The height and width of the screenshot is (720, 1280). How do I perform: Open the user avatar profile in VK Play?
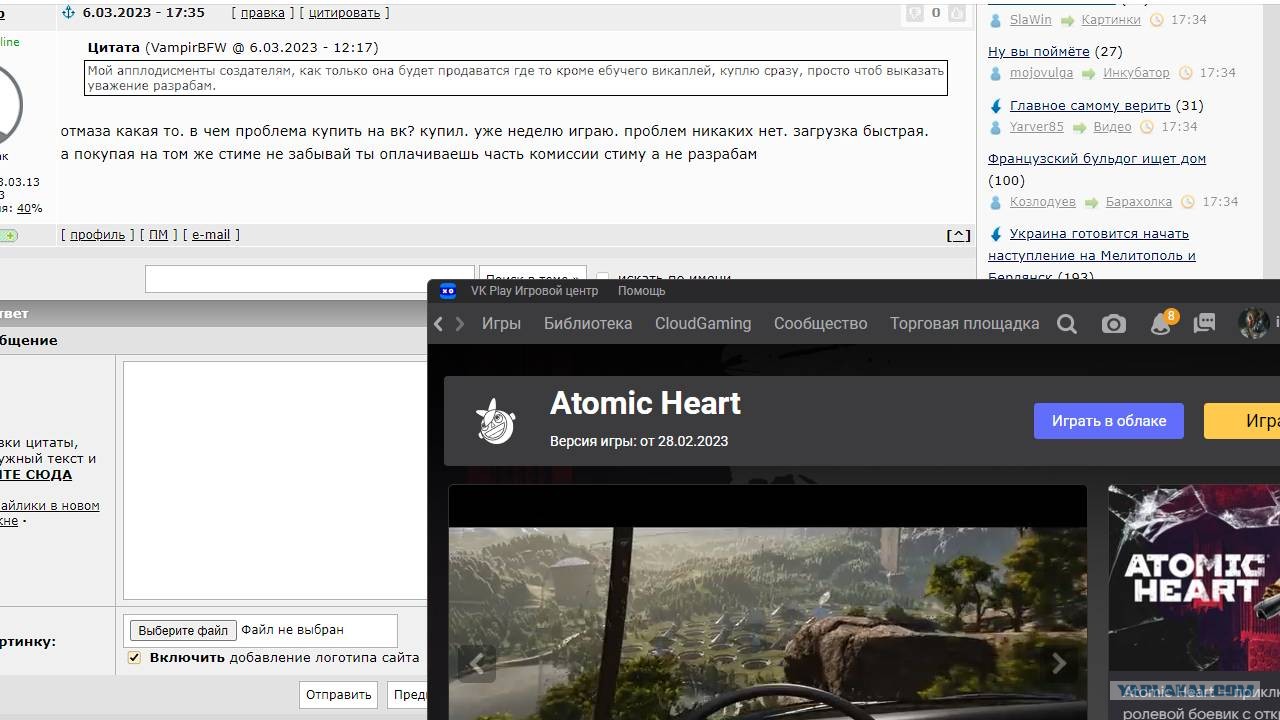[1254, 323]
